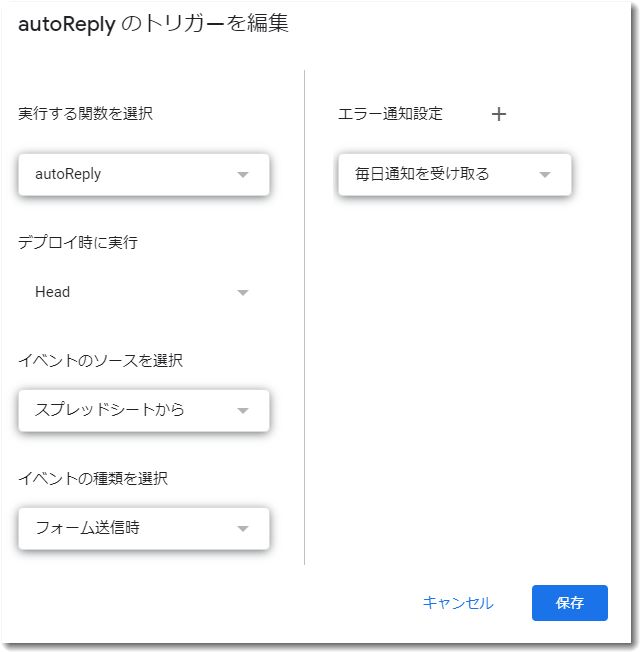Add an error notification with plus icon
The height and width of the screenshot is (652, 640).
click(x=499, y=114)
